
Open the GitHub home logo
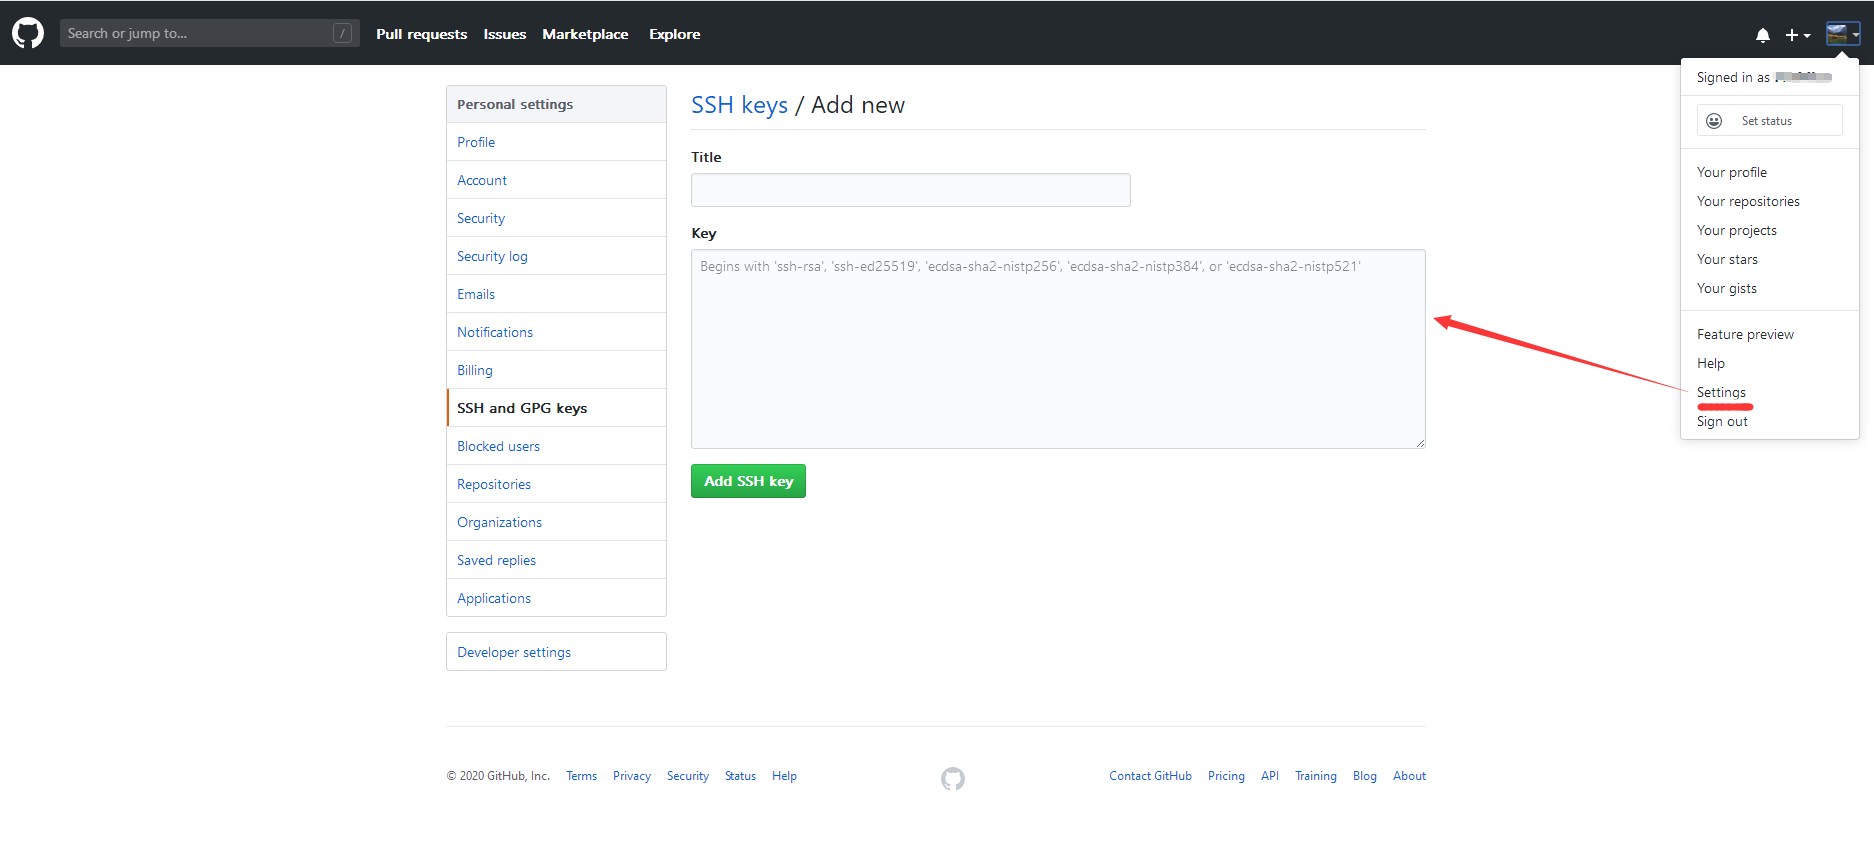click(x=28, y=33)
